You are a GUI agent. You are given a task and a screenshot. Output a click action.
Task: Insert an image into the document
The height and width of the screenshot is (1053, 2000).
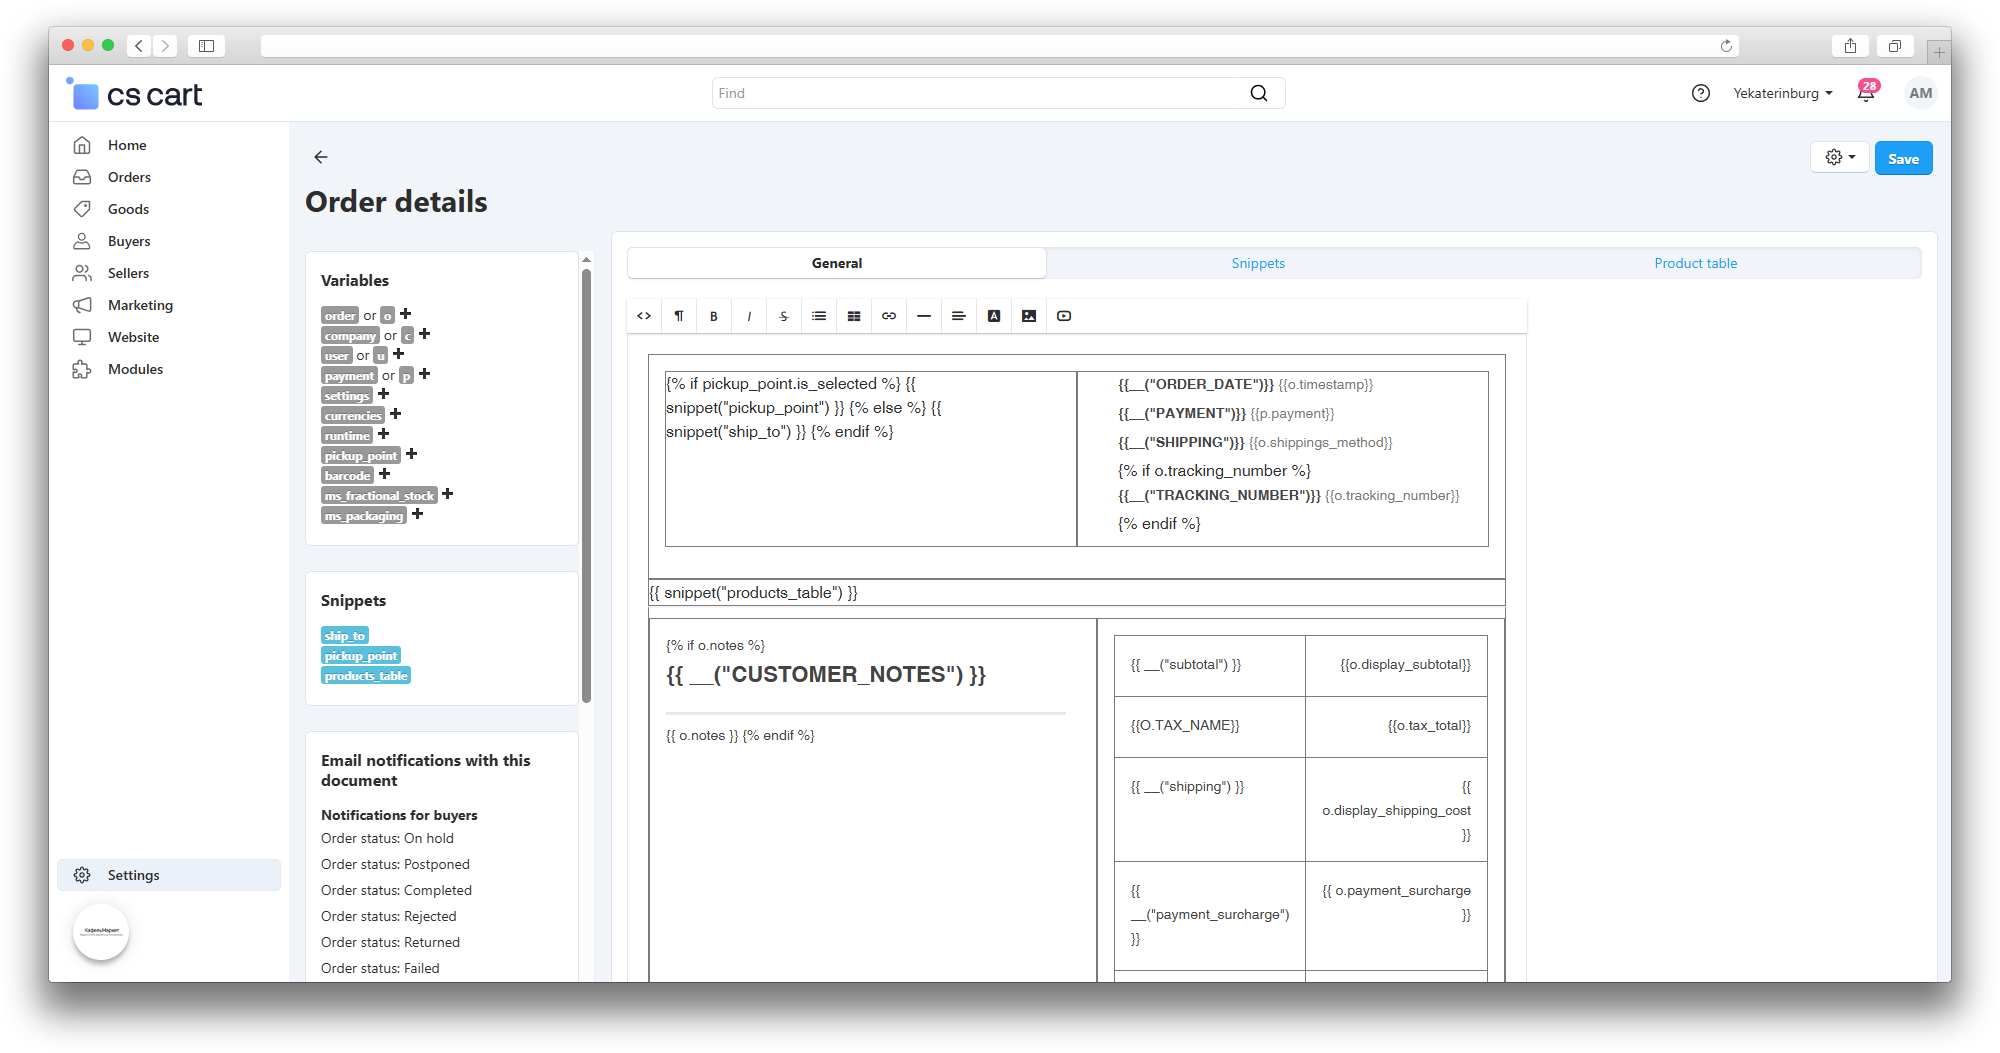[x=1029, y=316]
